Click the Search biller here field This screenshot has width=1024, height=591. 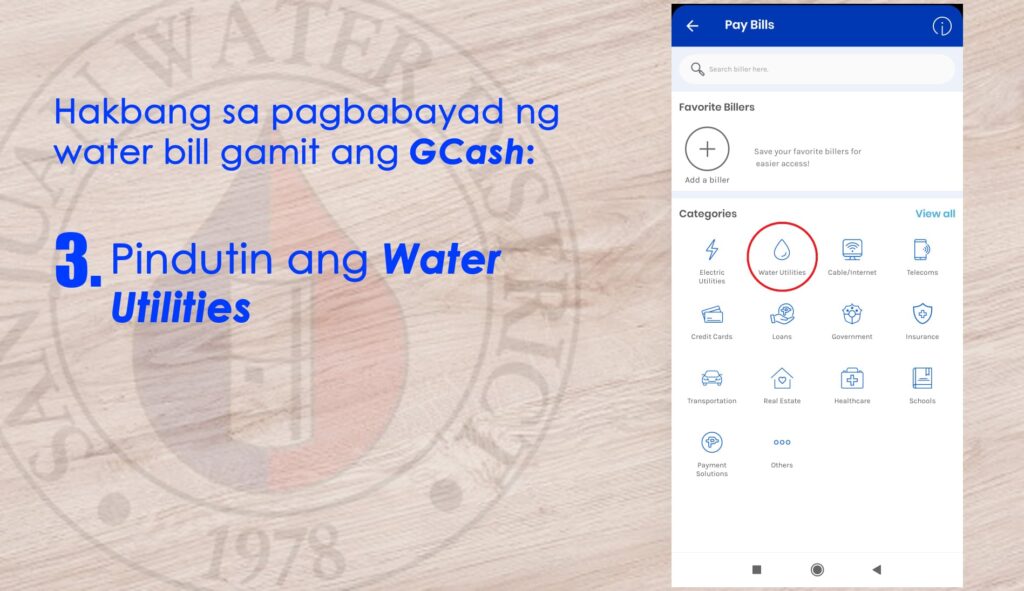point(816,69)
